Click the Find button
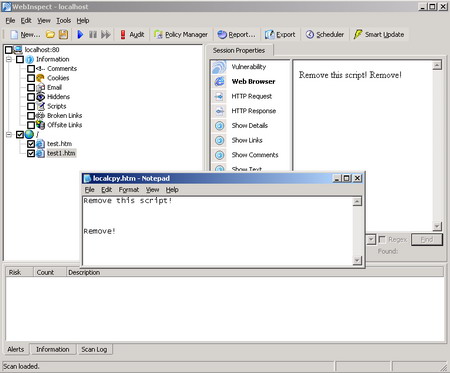Screen dimensions: 450x373 pos(427,239)
